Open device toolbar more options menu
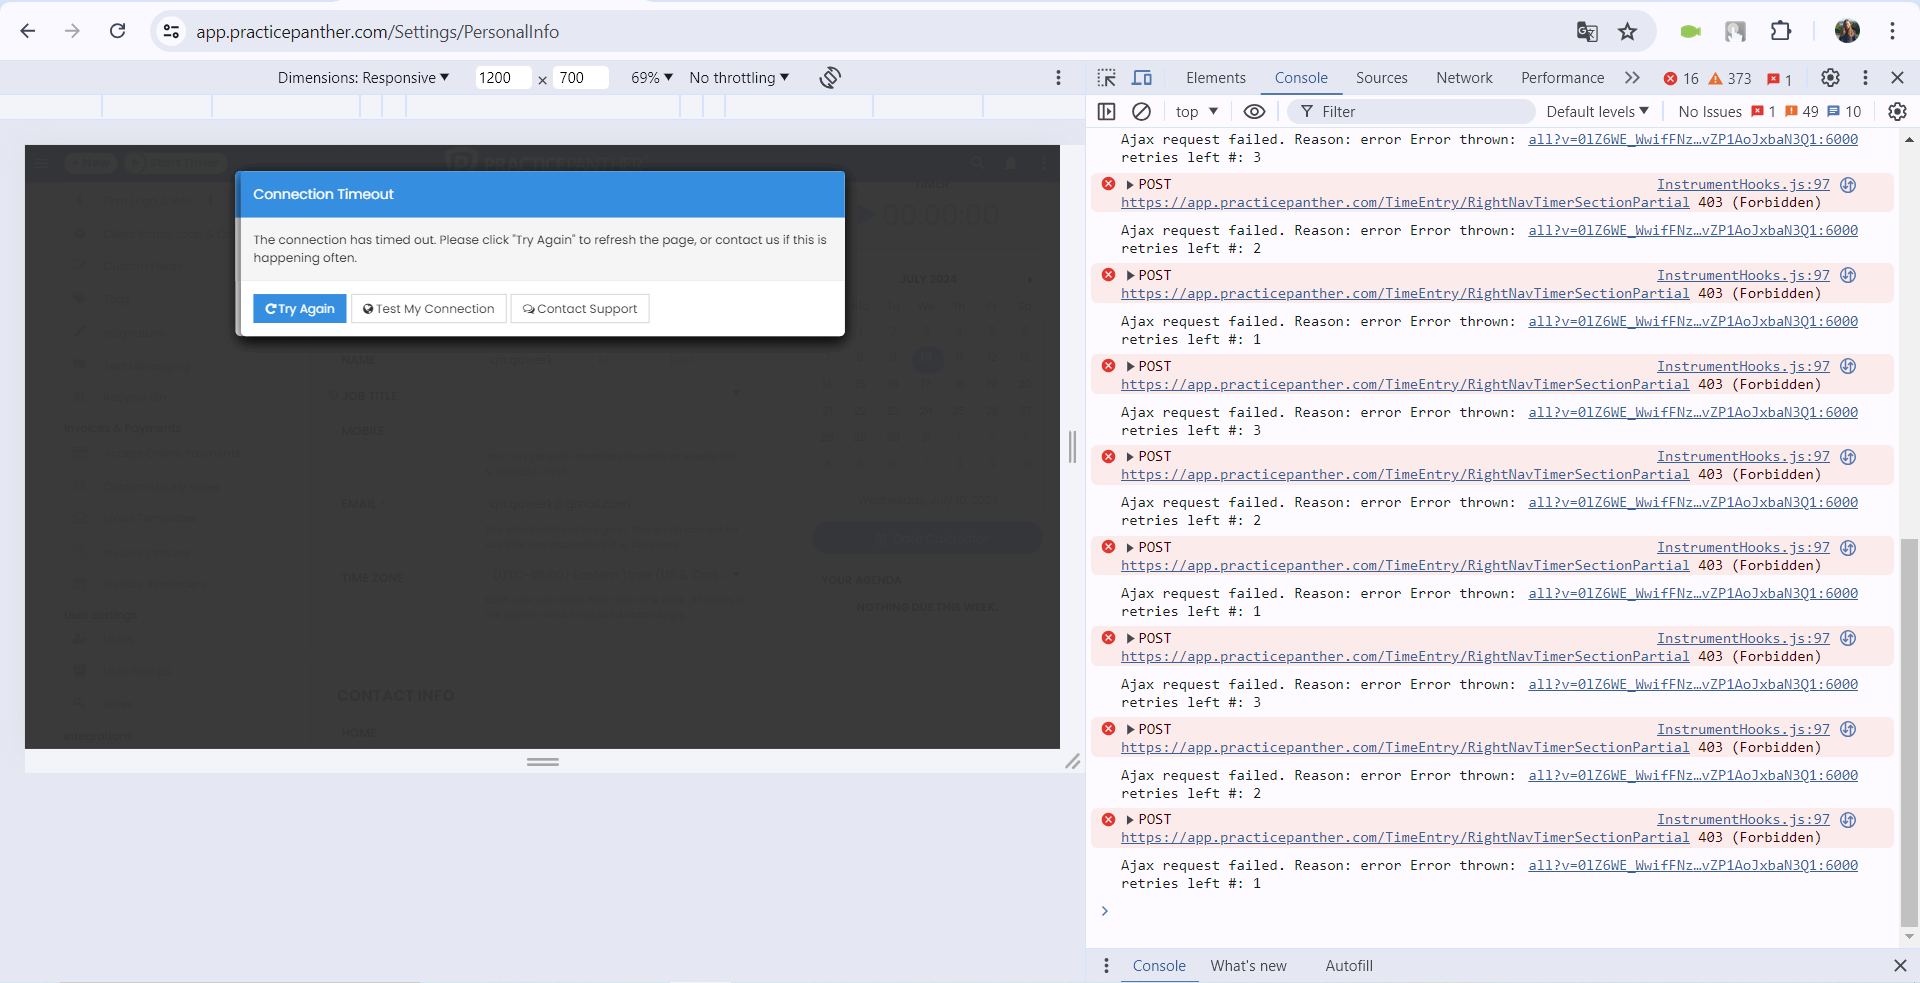Viewport: 1920px width, 983px height. coord(1058,78)
